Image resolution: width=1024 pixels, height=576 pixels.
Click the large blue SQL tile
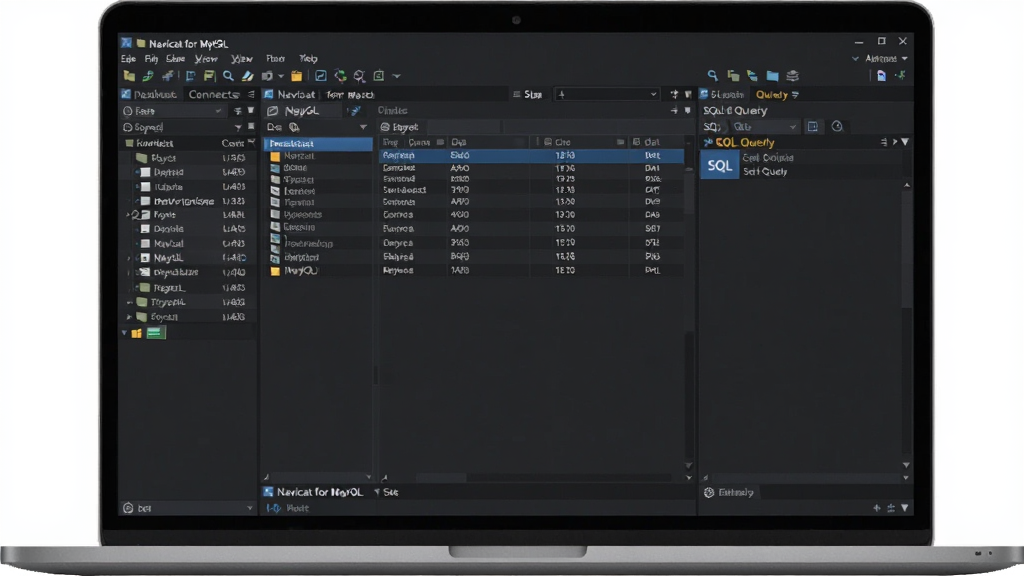click(x=720, y=165)
